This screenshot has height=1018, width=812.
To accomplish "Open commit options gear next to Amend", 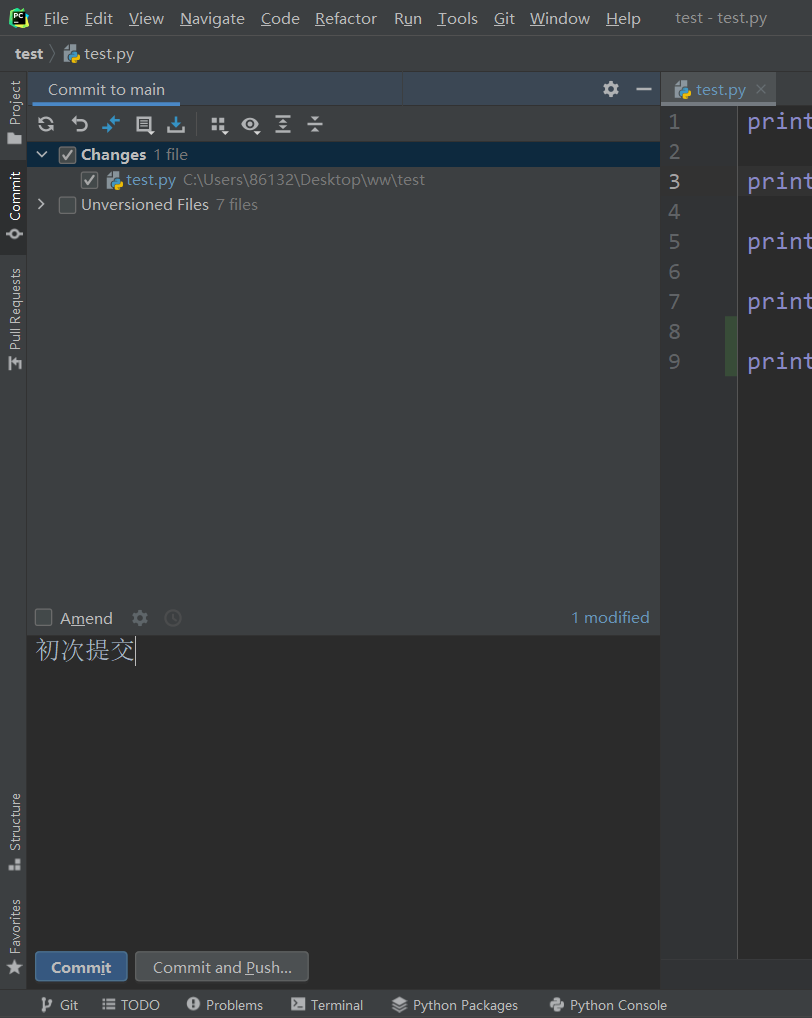I will pyautogui.click(x=140, y=617).
